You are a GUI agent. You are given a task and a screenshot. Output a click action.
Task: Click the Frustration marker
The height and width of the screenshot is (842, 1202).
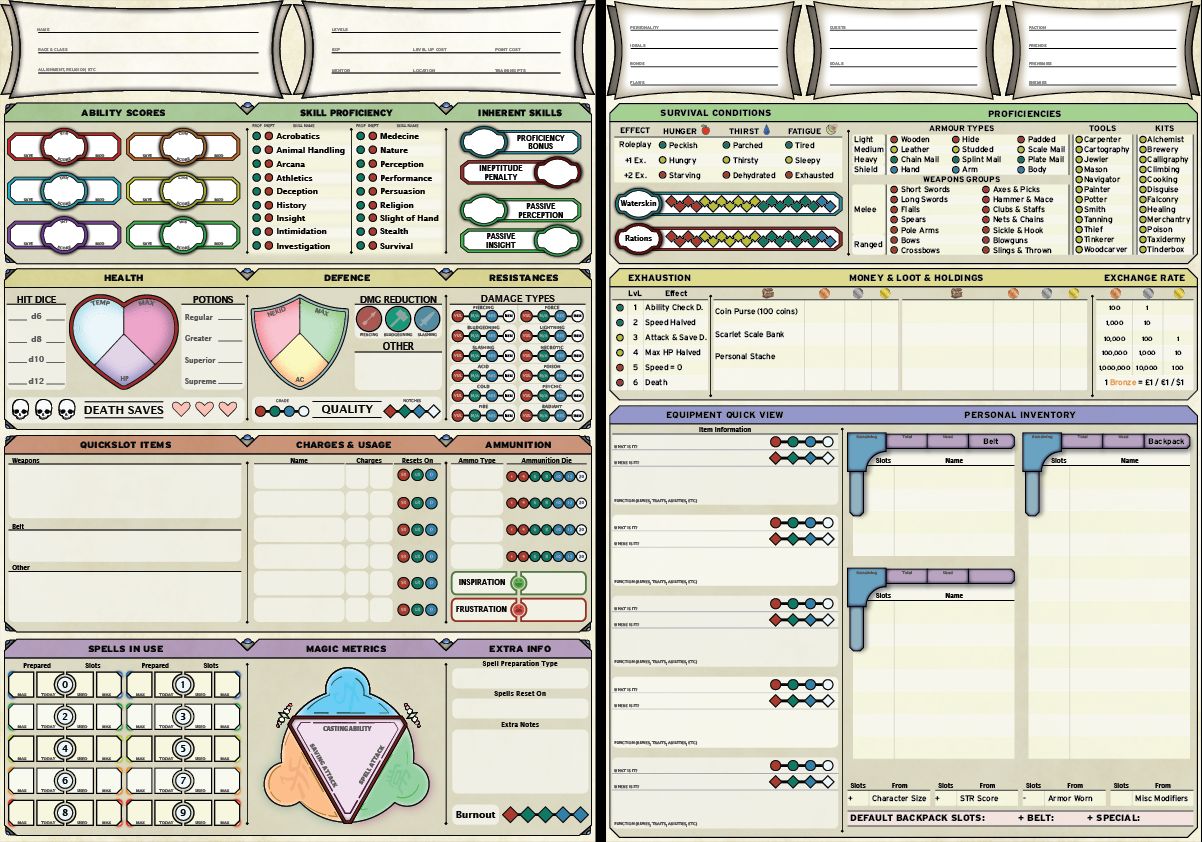point(519,609)
